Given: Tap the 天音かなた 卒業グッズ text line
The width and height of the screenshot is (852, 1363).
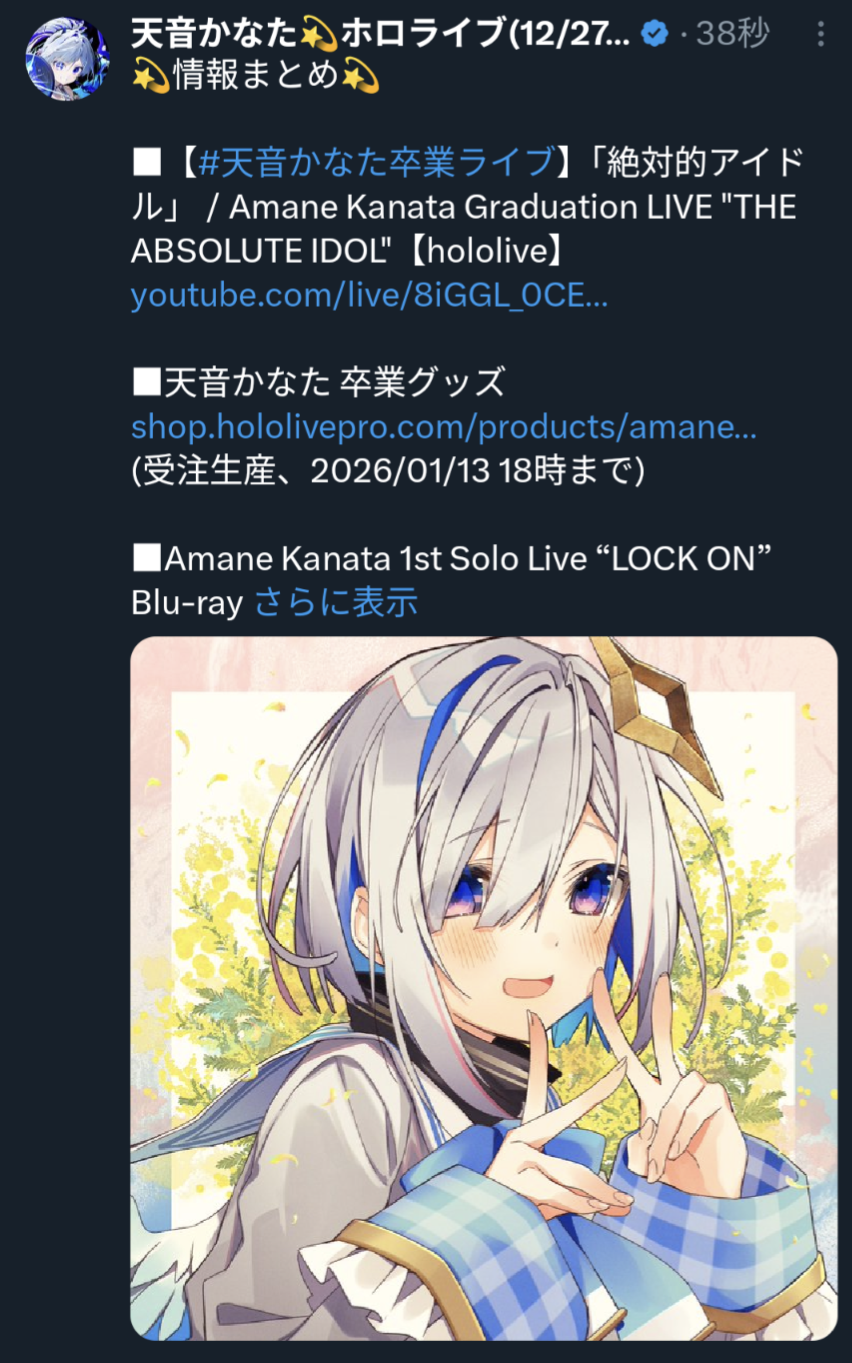Looking at the screenshot, I should pos(318,382).
